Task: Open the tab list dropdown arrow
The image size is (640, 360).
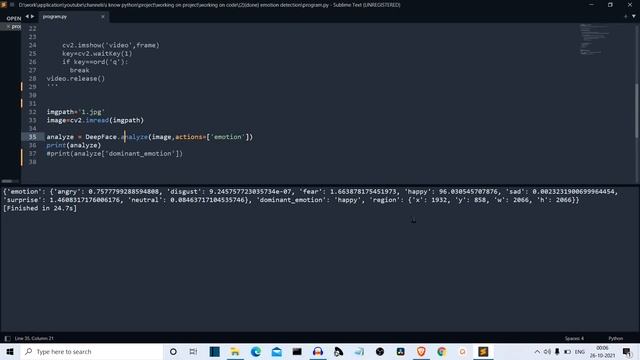Action: (633, 17)
